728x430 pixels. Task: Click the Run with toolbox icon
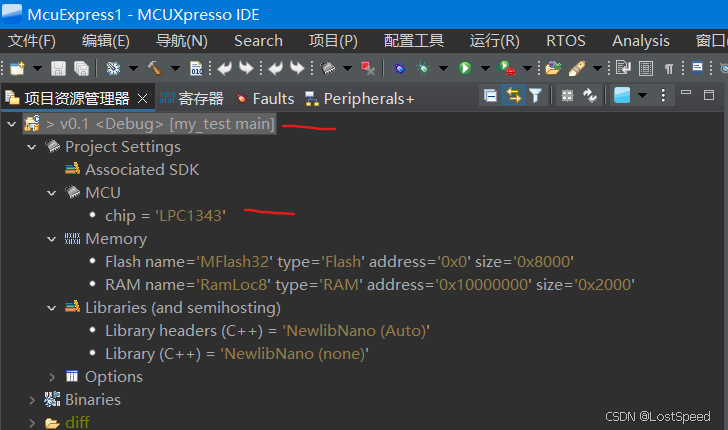pos(507,68)
